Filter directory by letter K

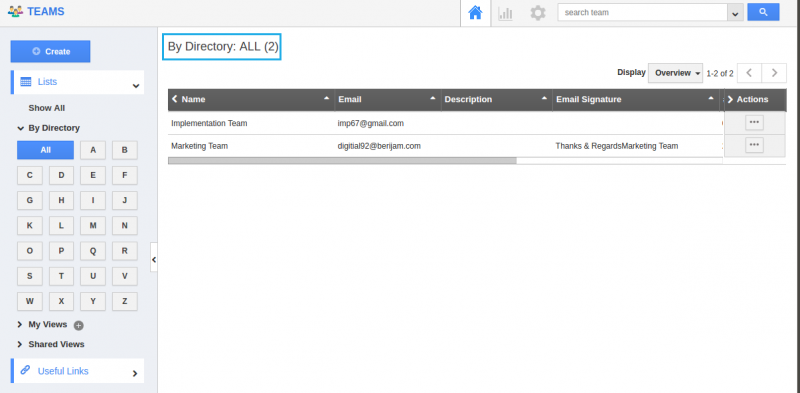pos(30,226)
